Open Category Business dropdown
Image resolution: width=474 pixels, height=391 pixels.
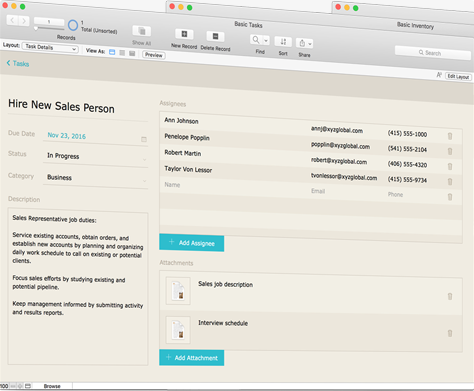[x=95, y=178]
